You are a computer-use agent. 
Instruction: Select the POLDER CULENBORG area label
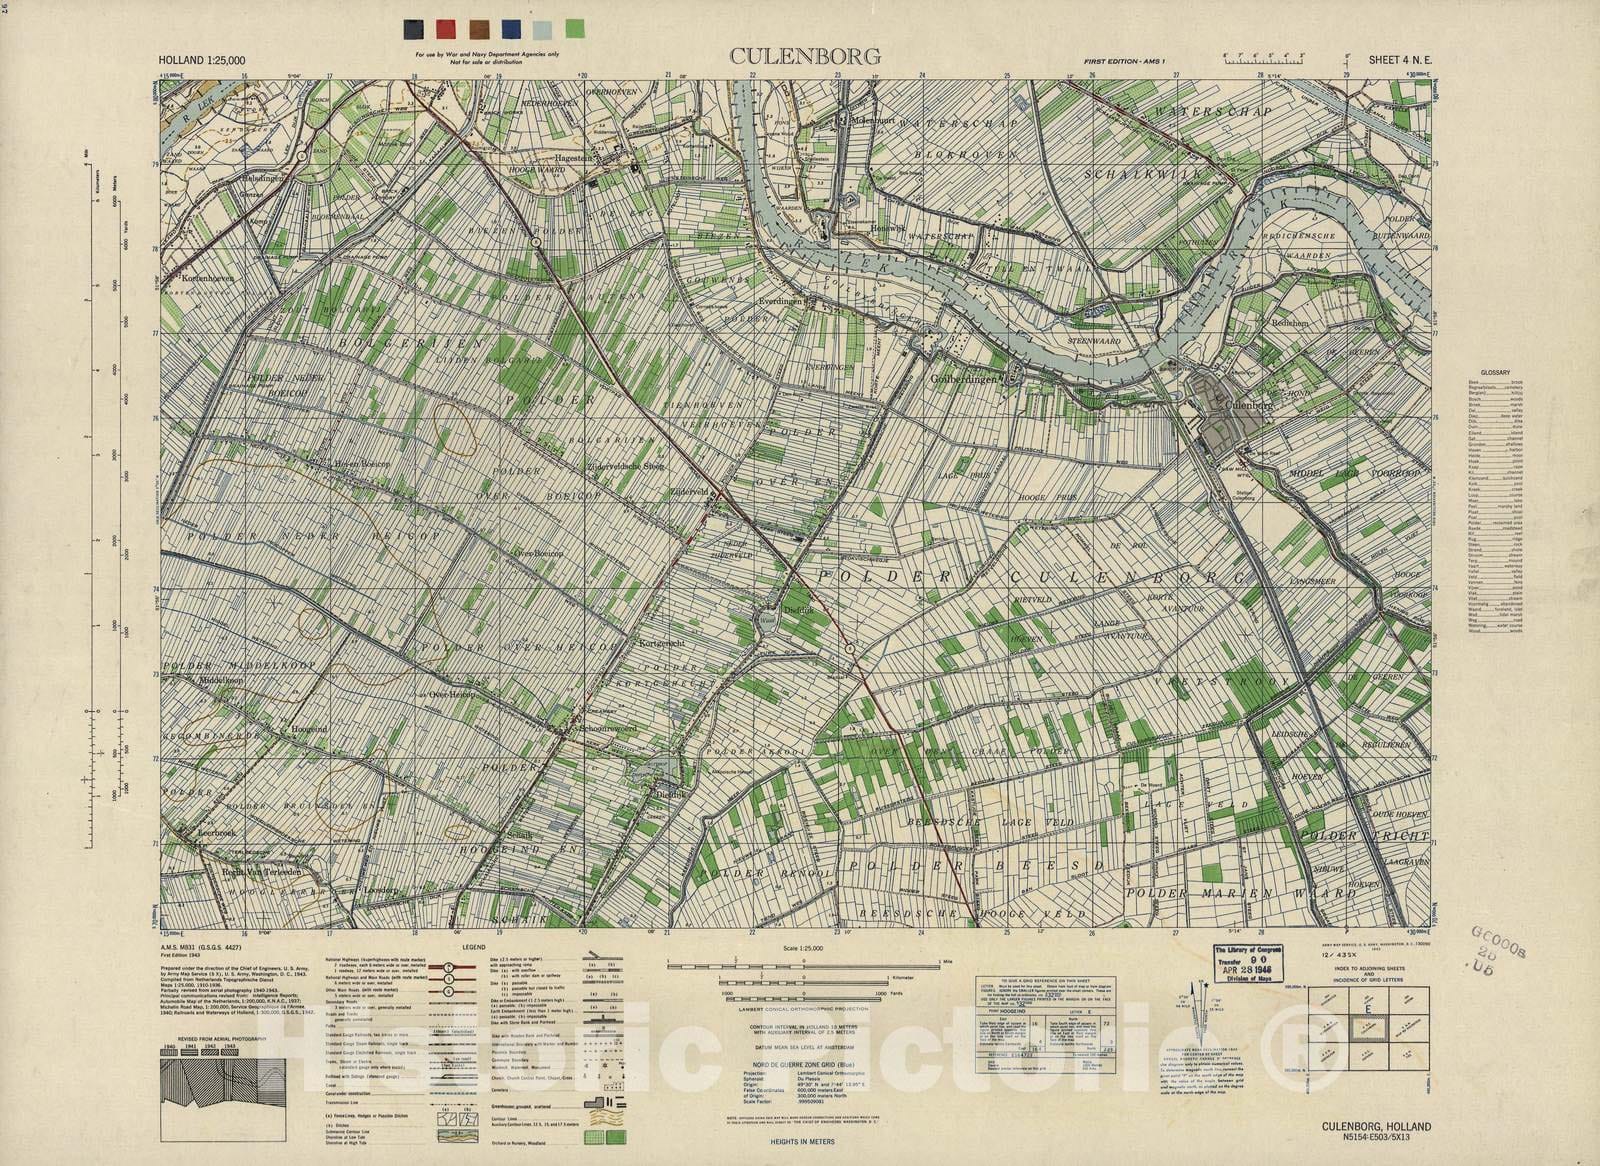1030,578
